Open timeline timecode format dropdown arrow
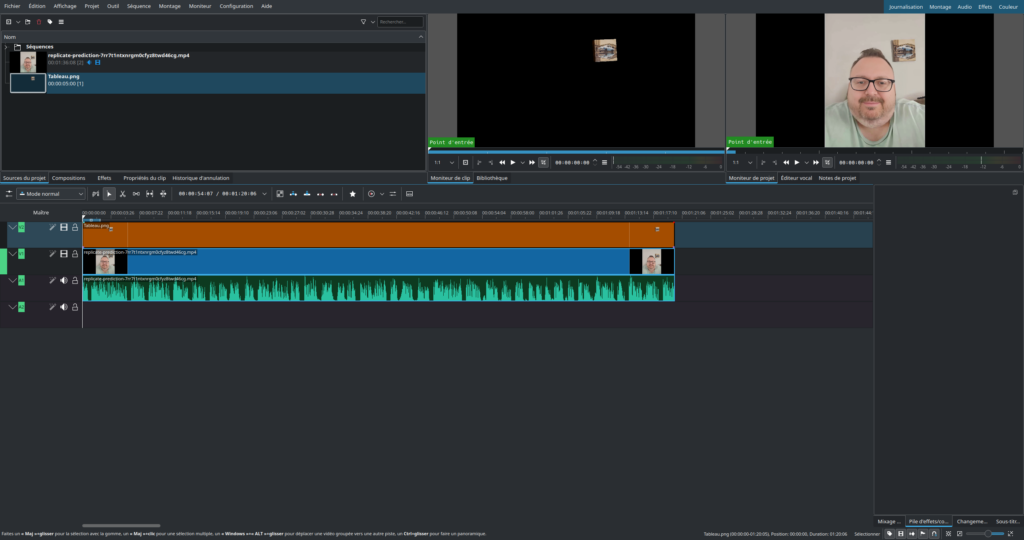 pyautogui.click(x=264, y=194)
